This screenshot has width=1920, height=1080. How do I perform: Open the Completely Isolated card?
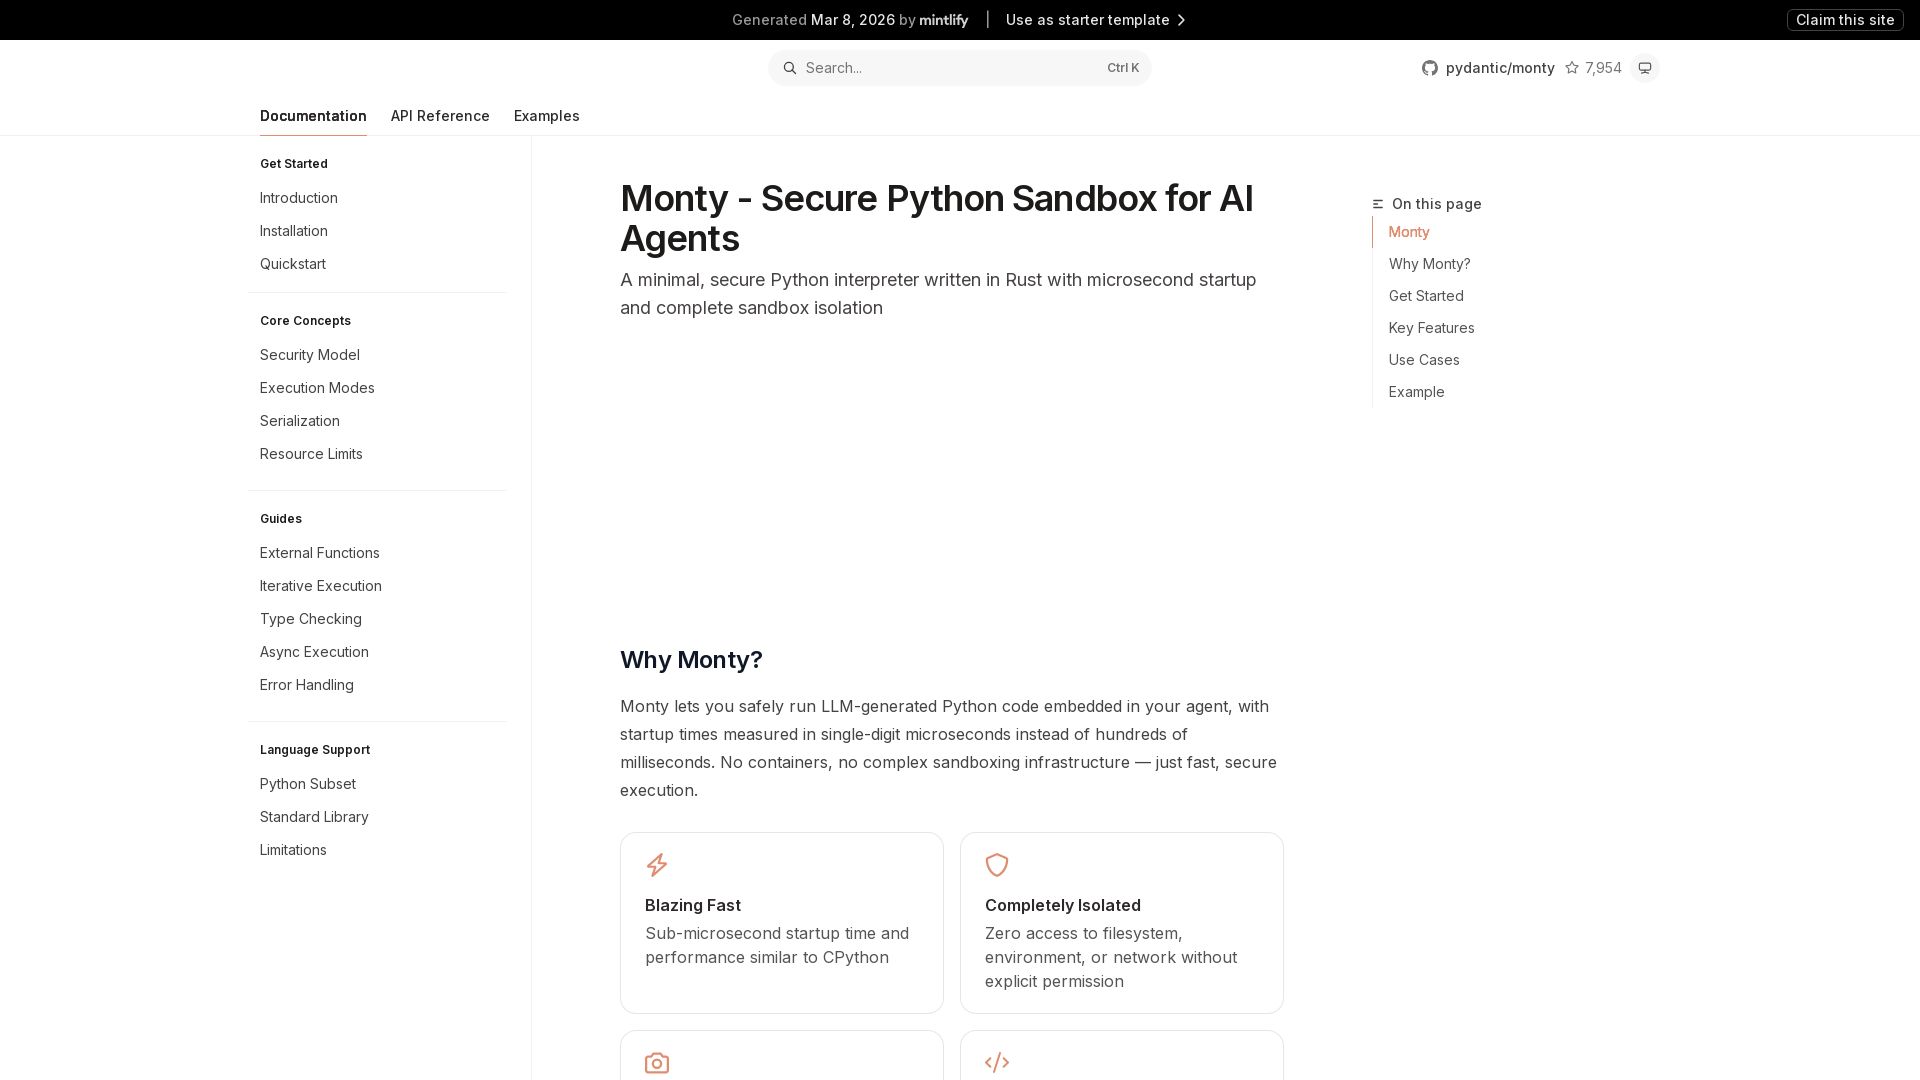1122,923
